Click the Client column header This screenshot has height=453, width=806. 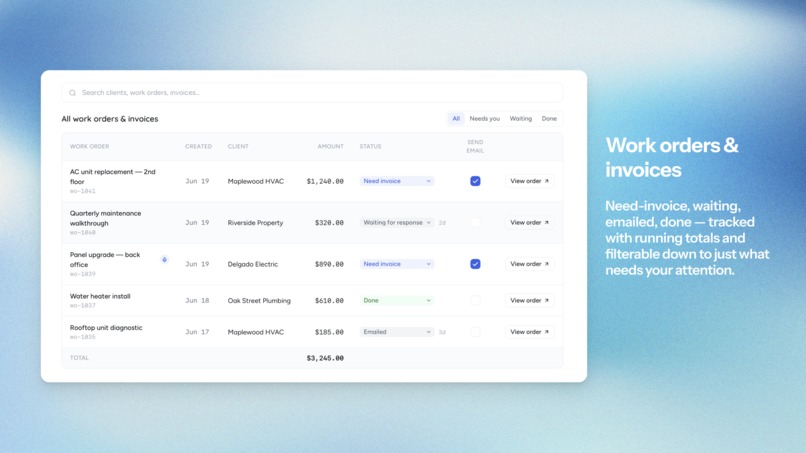[238, 147]
